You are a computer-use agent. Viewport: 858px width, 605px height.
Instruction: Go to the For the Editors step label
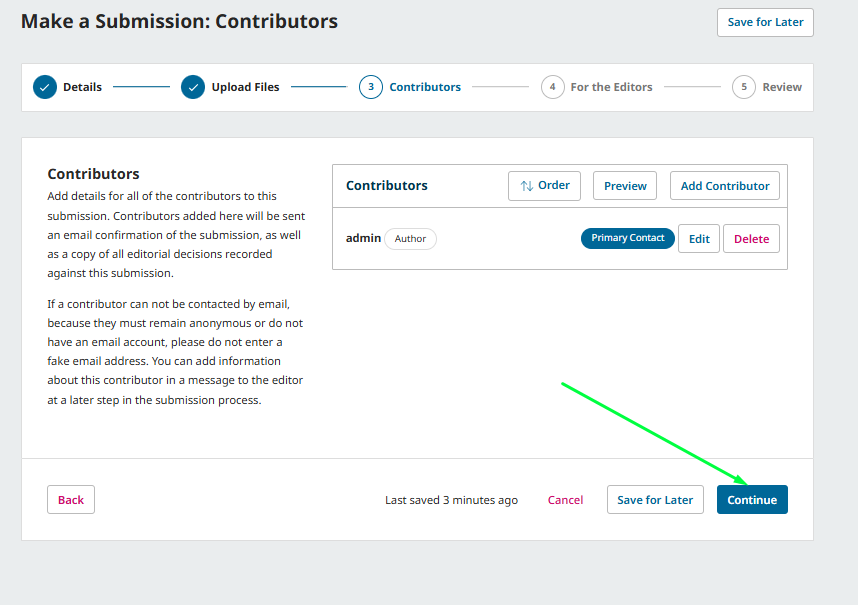pos(611,87)
